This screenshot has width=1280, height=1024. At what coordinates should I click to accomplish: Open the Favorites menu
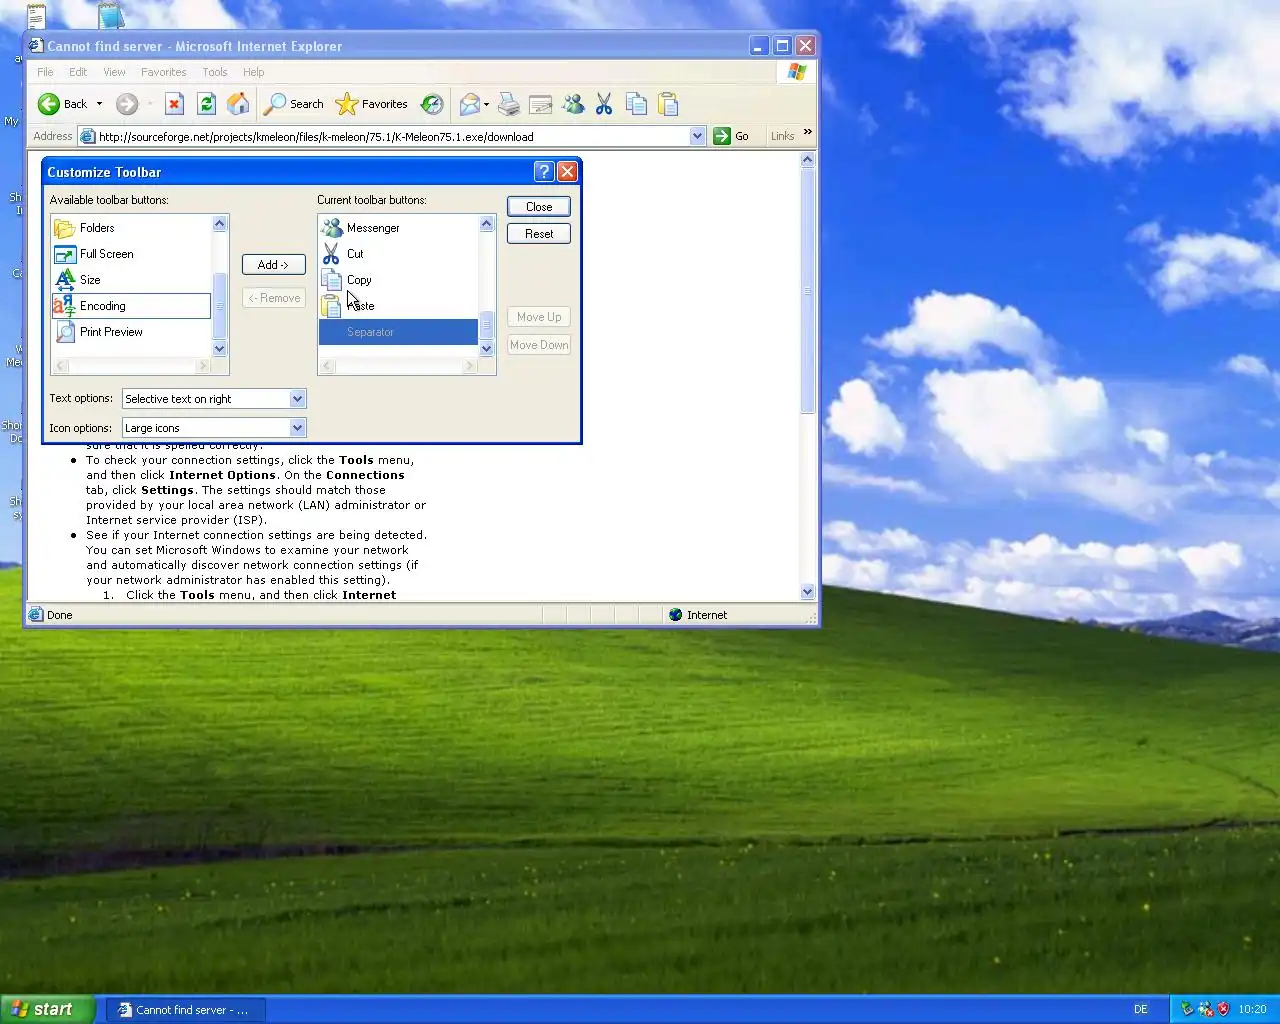(164, 72)
